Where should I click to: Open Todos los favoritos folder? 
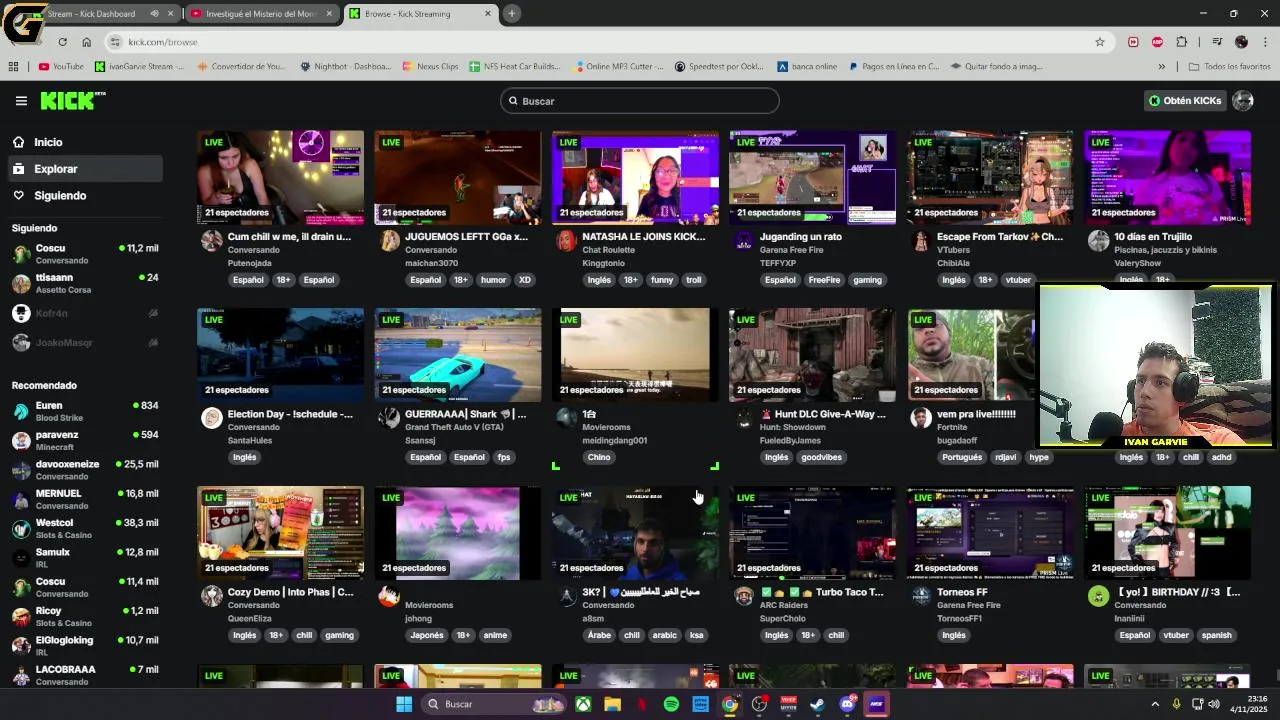click(x=1229, y=66)
